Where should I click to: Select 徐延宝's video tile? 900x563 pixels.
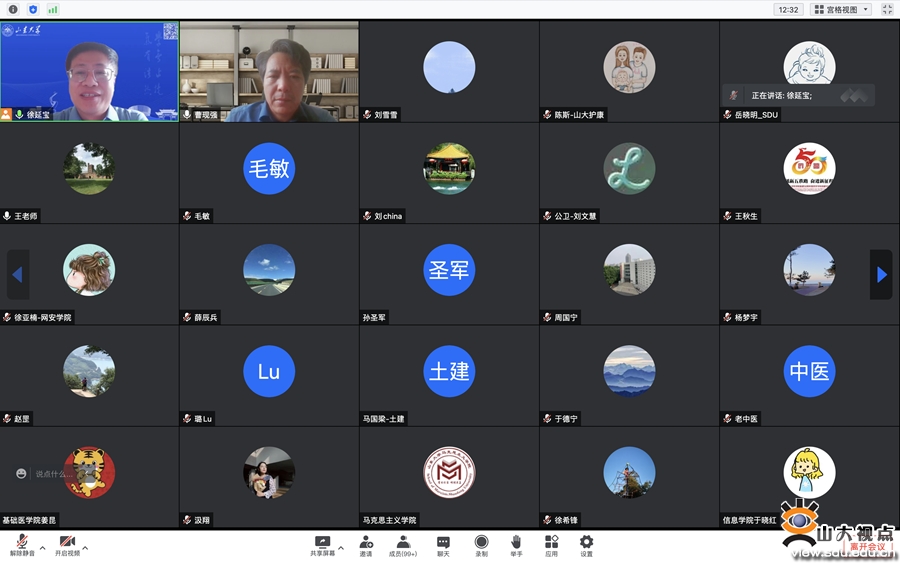click(89, 70)
